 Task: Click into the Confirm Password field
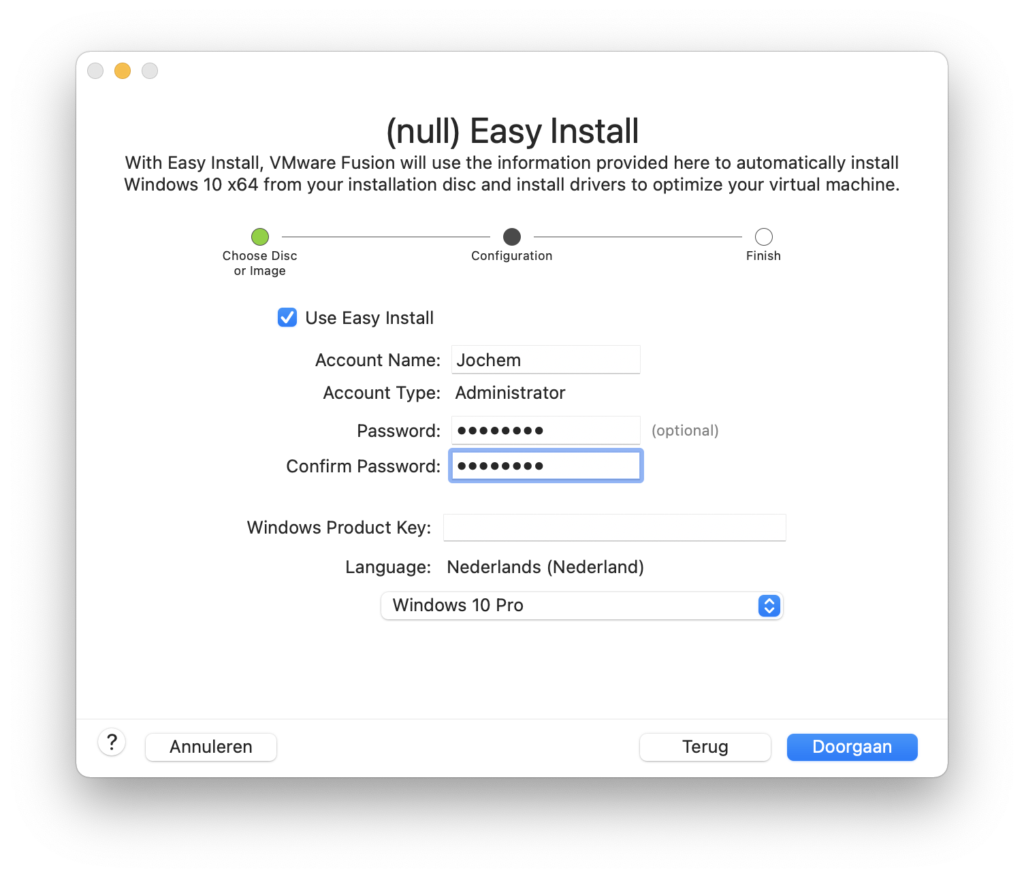(545, 466)
